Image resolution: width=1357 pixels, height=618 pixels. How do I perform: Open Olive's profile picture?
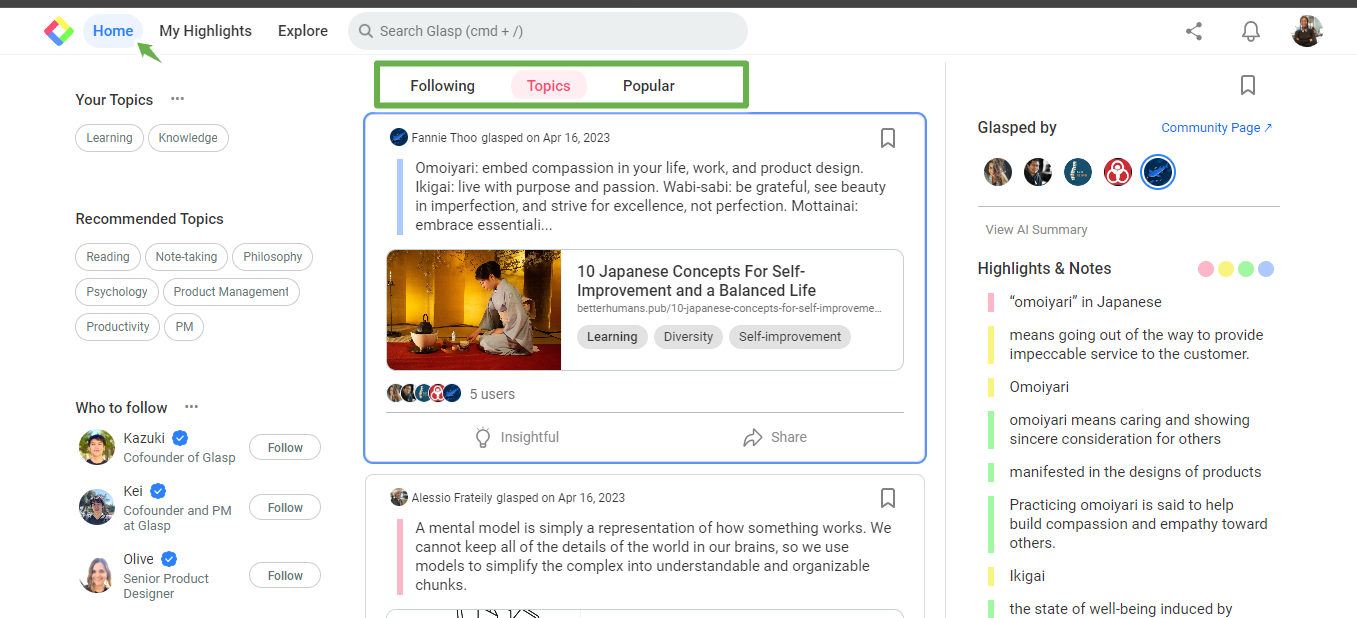click(97, 575)
